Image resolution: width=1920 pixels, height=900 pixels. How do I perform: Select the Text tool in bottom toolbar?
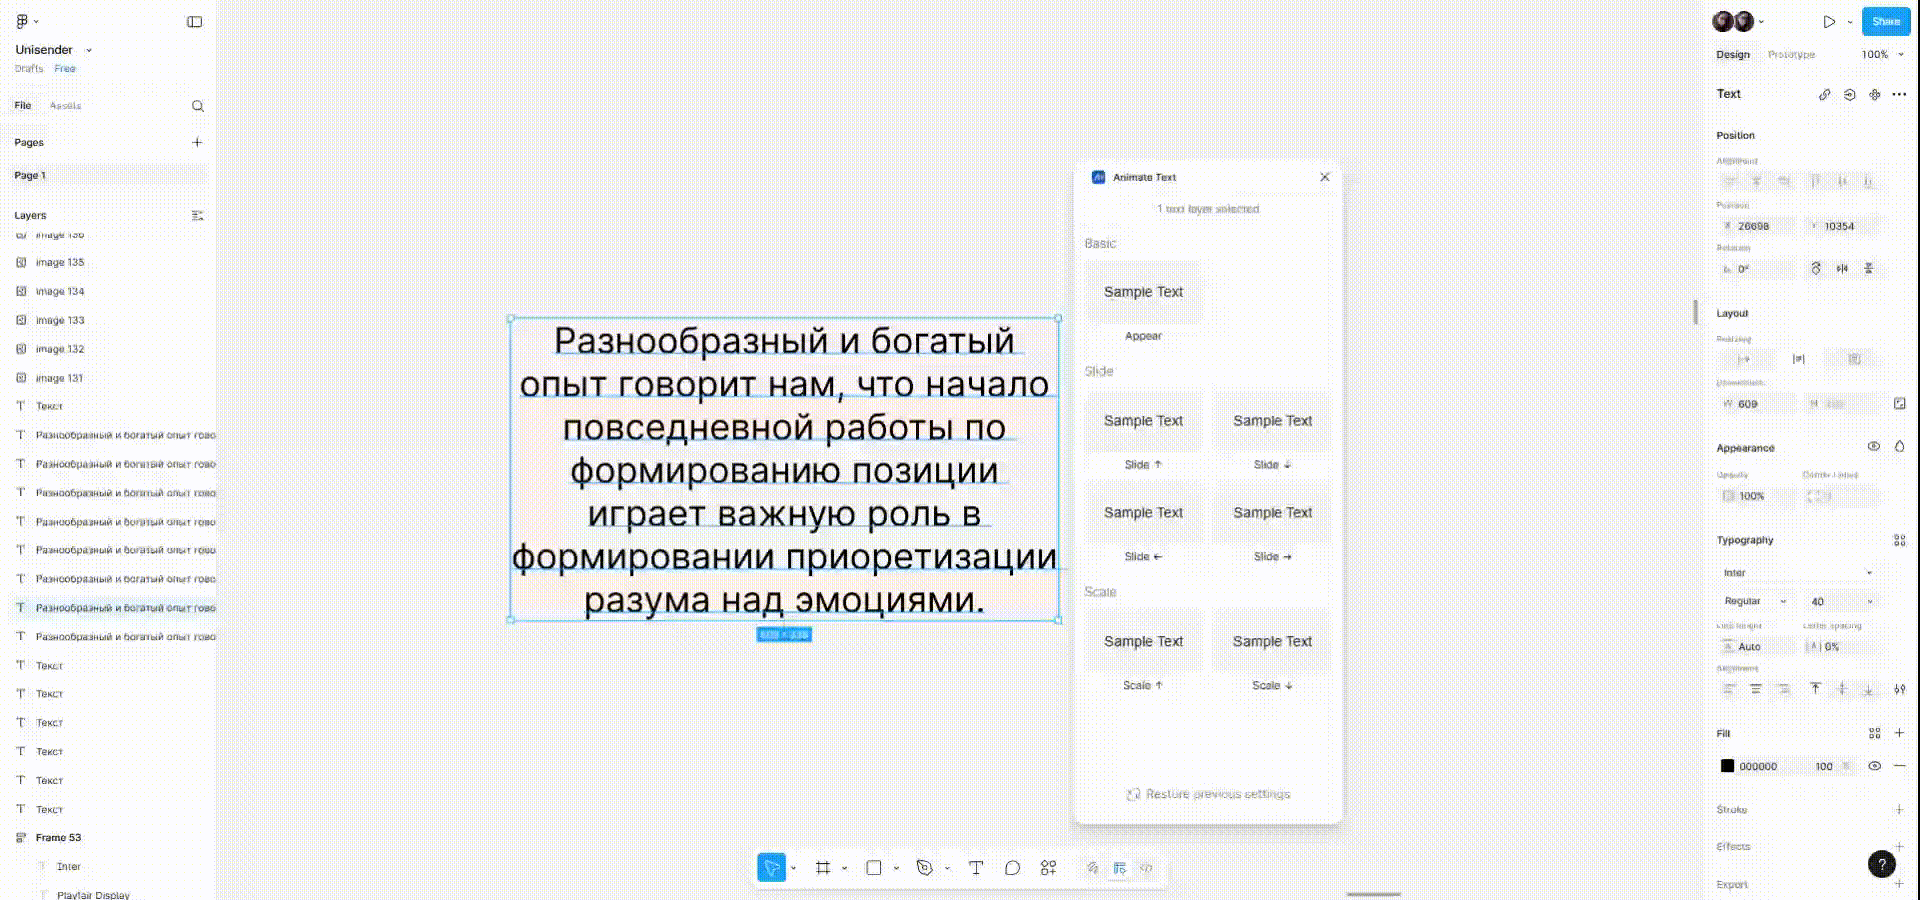976,868
